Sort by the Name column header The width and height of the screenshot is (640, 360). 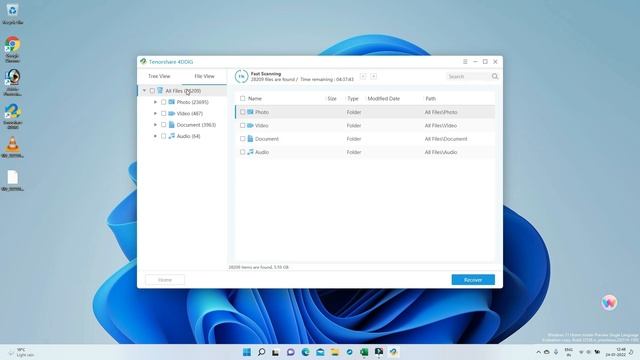(x=255, y=98)
